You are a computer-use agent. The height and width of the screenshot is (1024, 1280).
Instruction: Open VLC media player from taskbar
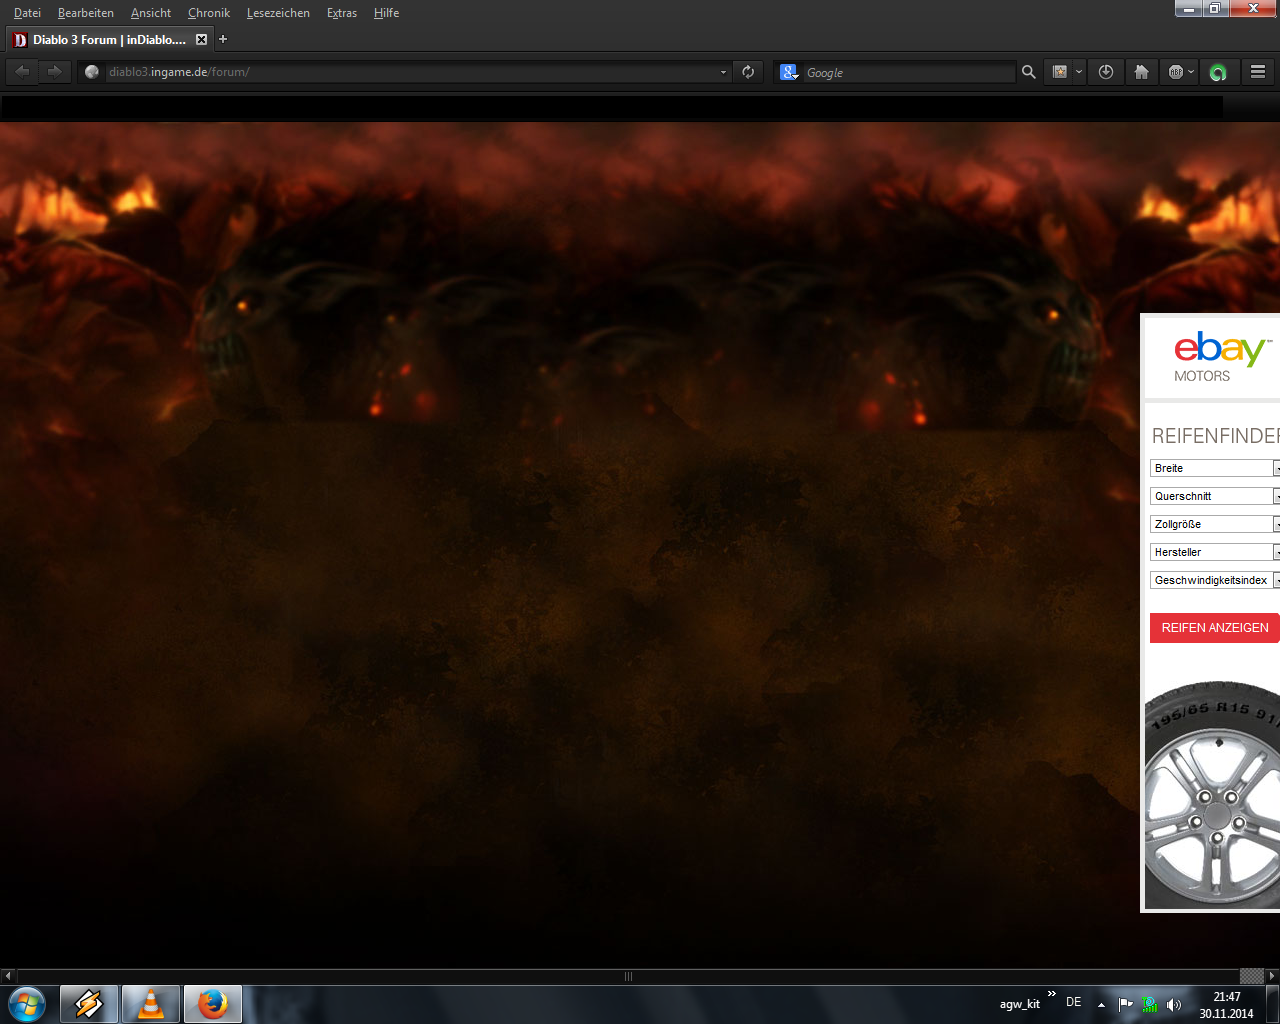tap(151, 1004)
